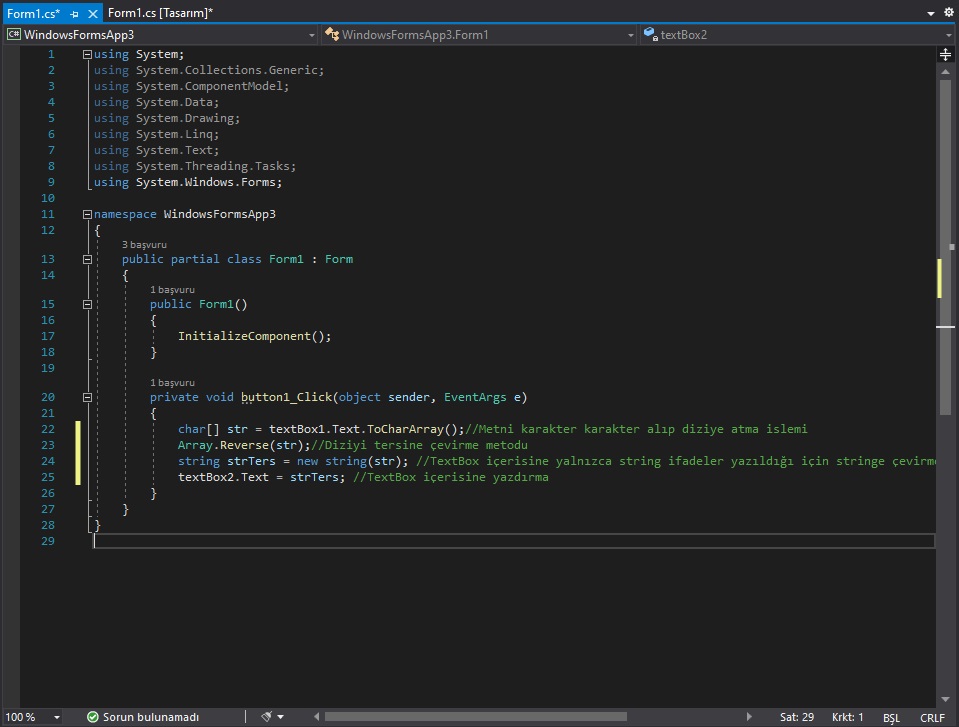The image size is (959, 727).
Task: Switch to the Form1.cs [Tasarım] tab
Action: 160,13
